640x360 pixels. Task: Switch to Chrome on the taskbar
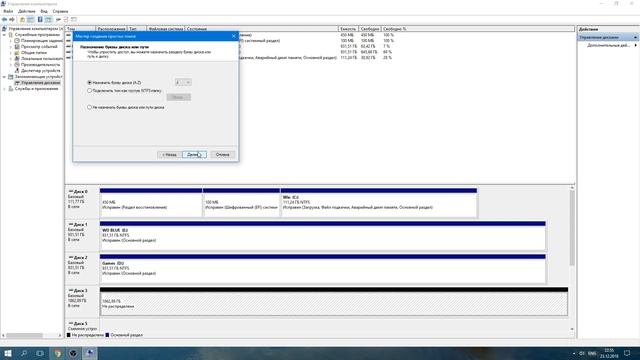tap(57, 353)
